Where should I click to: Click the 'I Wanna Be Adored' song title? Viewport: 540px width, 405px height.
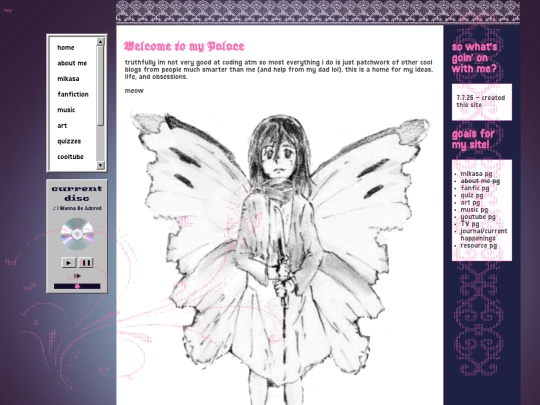tap(77, 208)
